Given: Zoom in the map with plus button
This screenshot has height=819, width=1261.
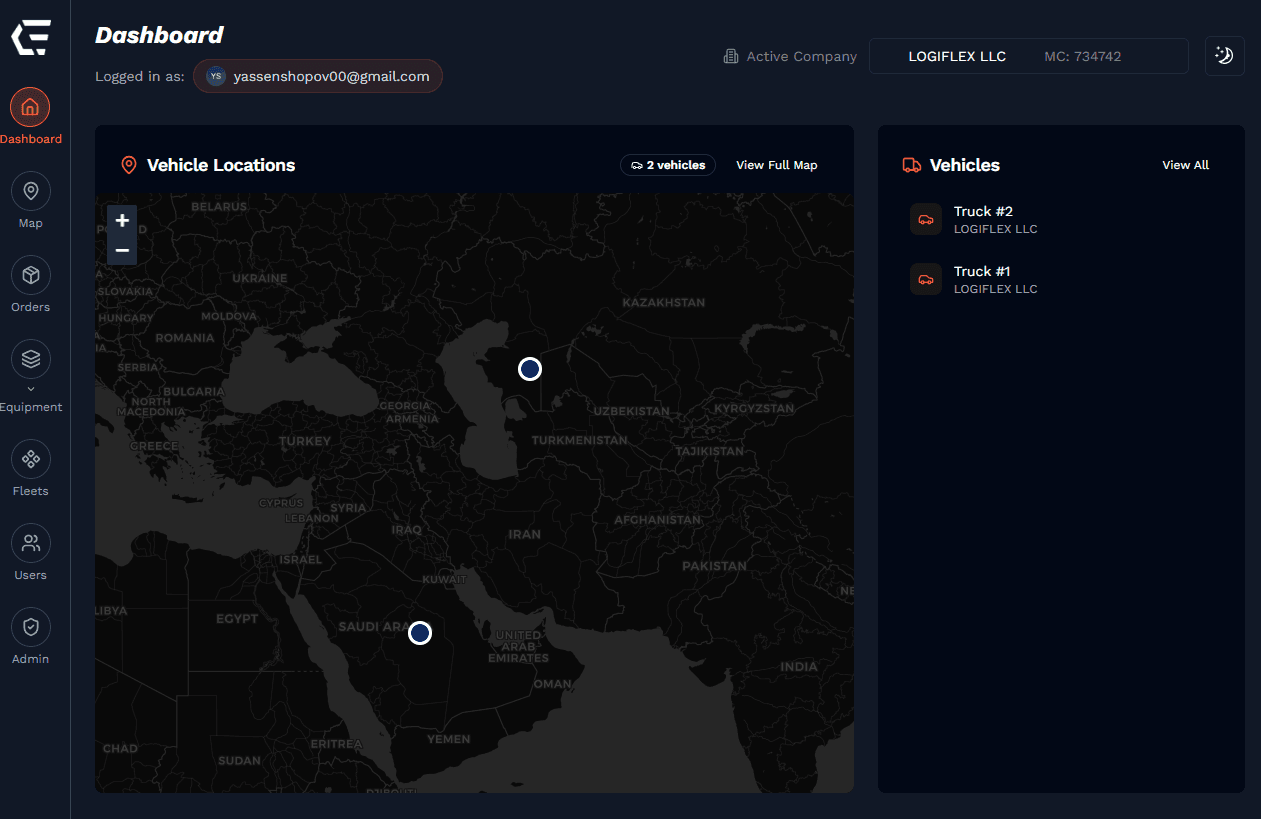Looking at the screenshot, I should 122,221.
